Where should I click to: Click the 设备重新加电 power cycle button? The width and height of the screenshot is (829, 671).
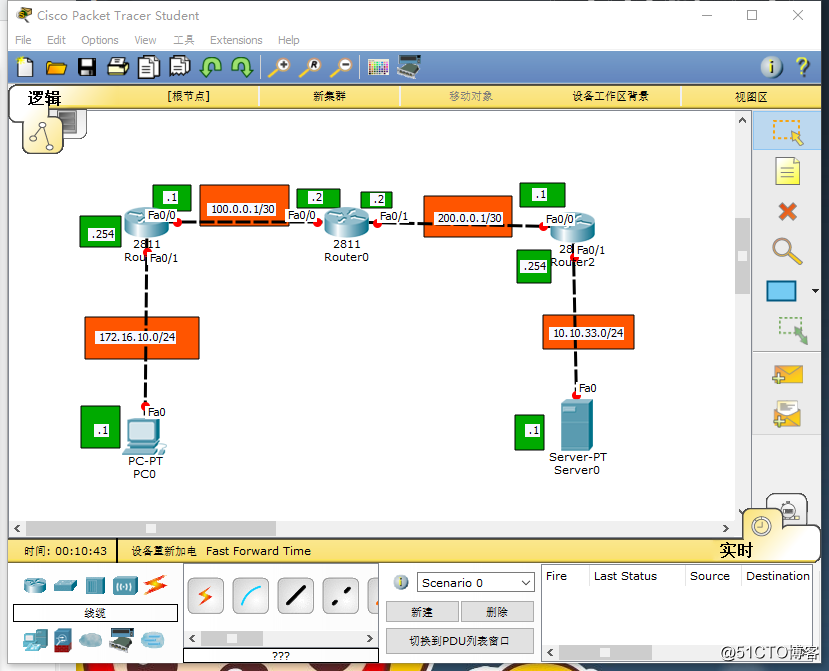(164, 551)
